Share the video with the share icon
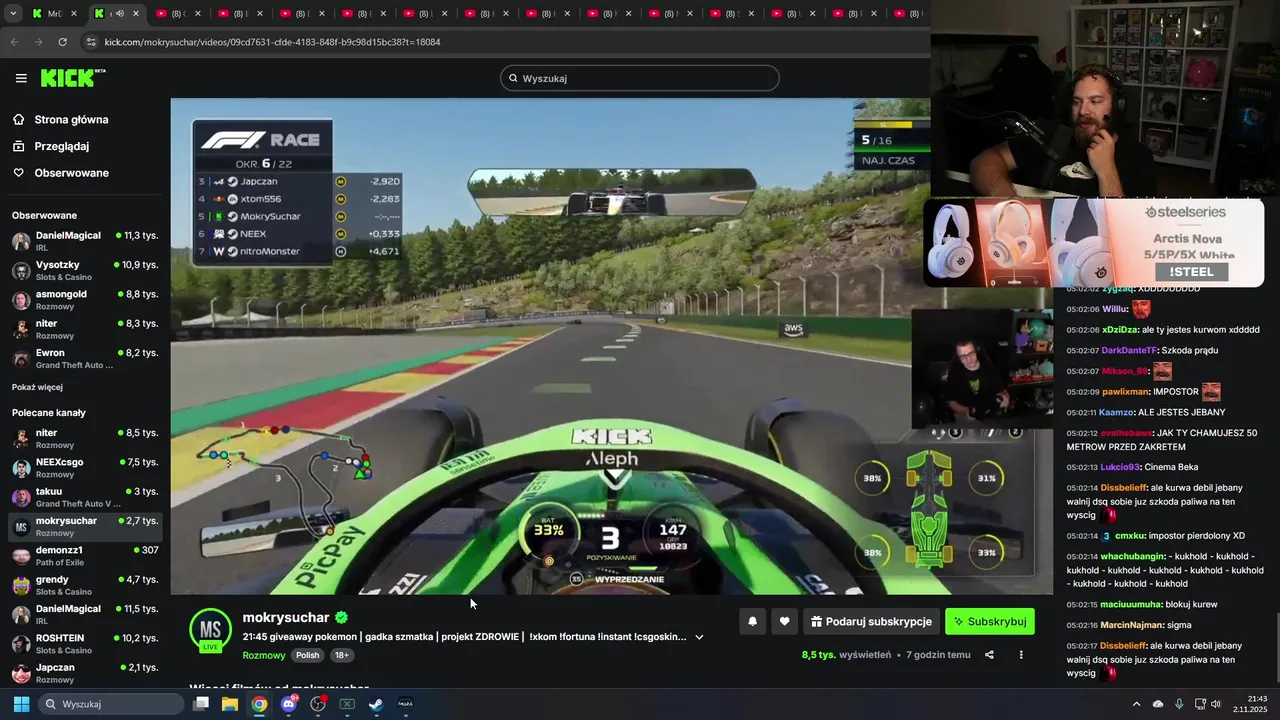 pyautogui.click(x=989, y=655)
